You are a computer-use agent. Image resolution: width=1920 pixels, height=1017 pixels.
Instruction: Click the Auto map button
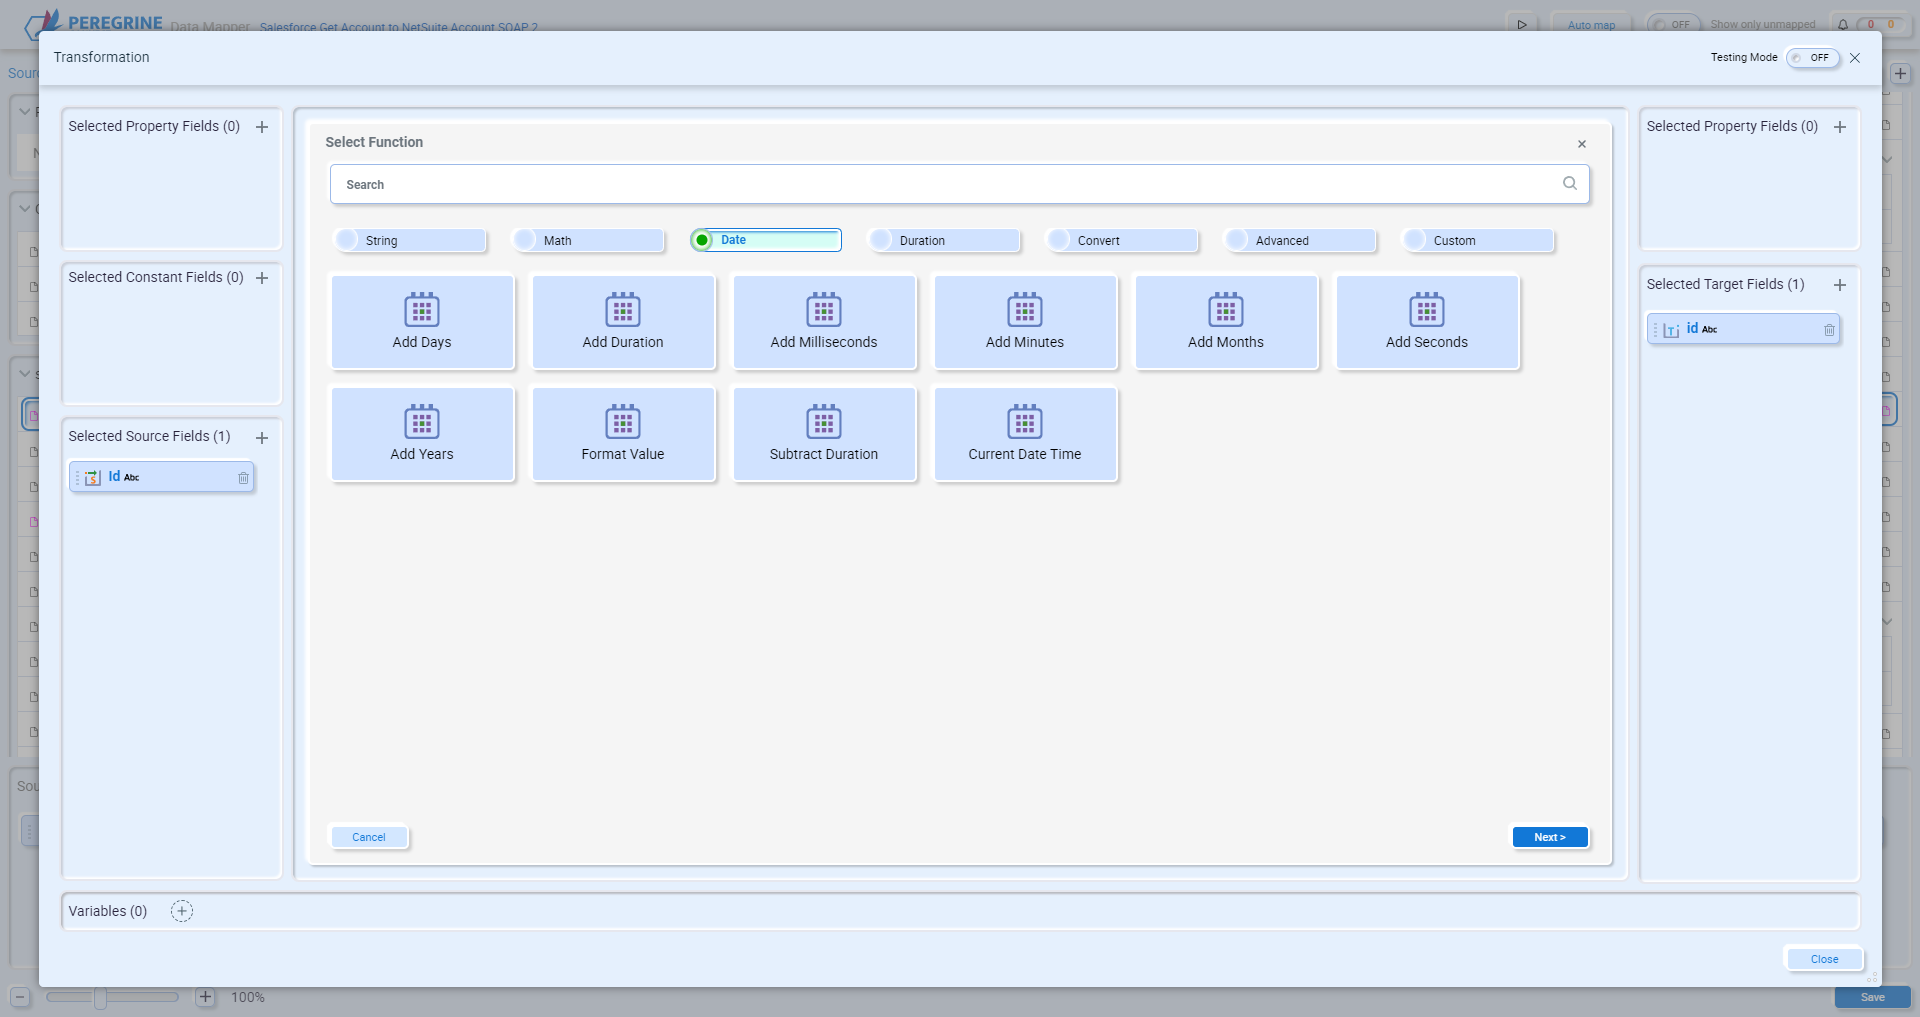(x=1591, y=25)
